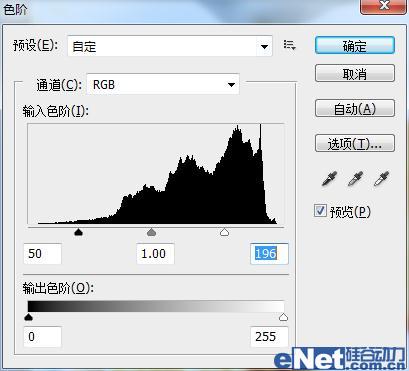Viewport: 409px width, 371px height.
Task: Grab the input black point slider
Action: [78, 232]
